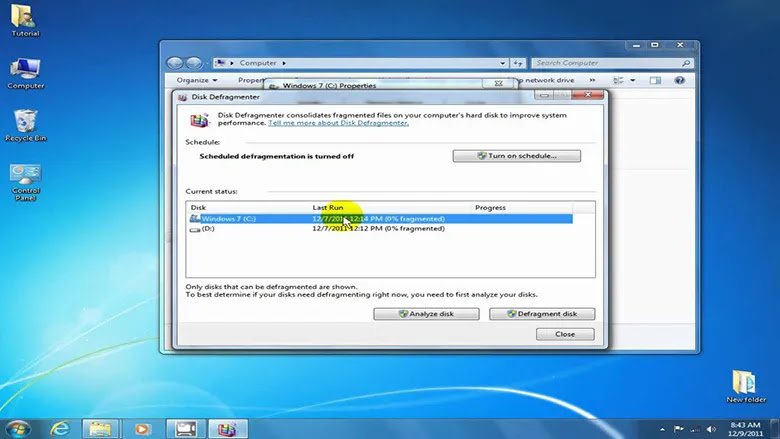Open the network status tray icon

click(x=695, y=429)
